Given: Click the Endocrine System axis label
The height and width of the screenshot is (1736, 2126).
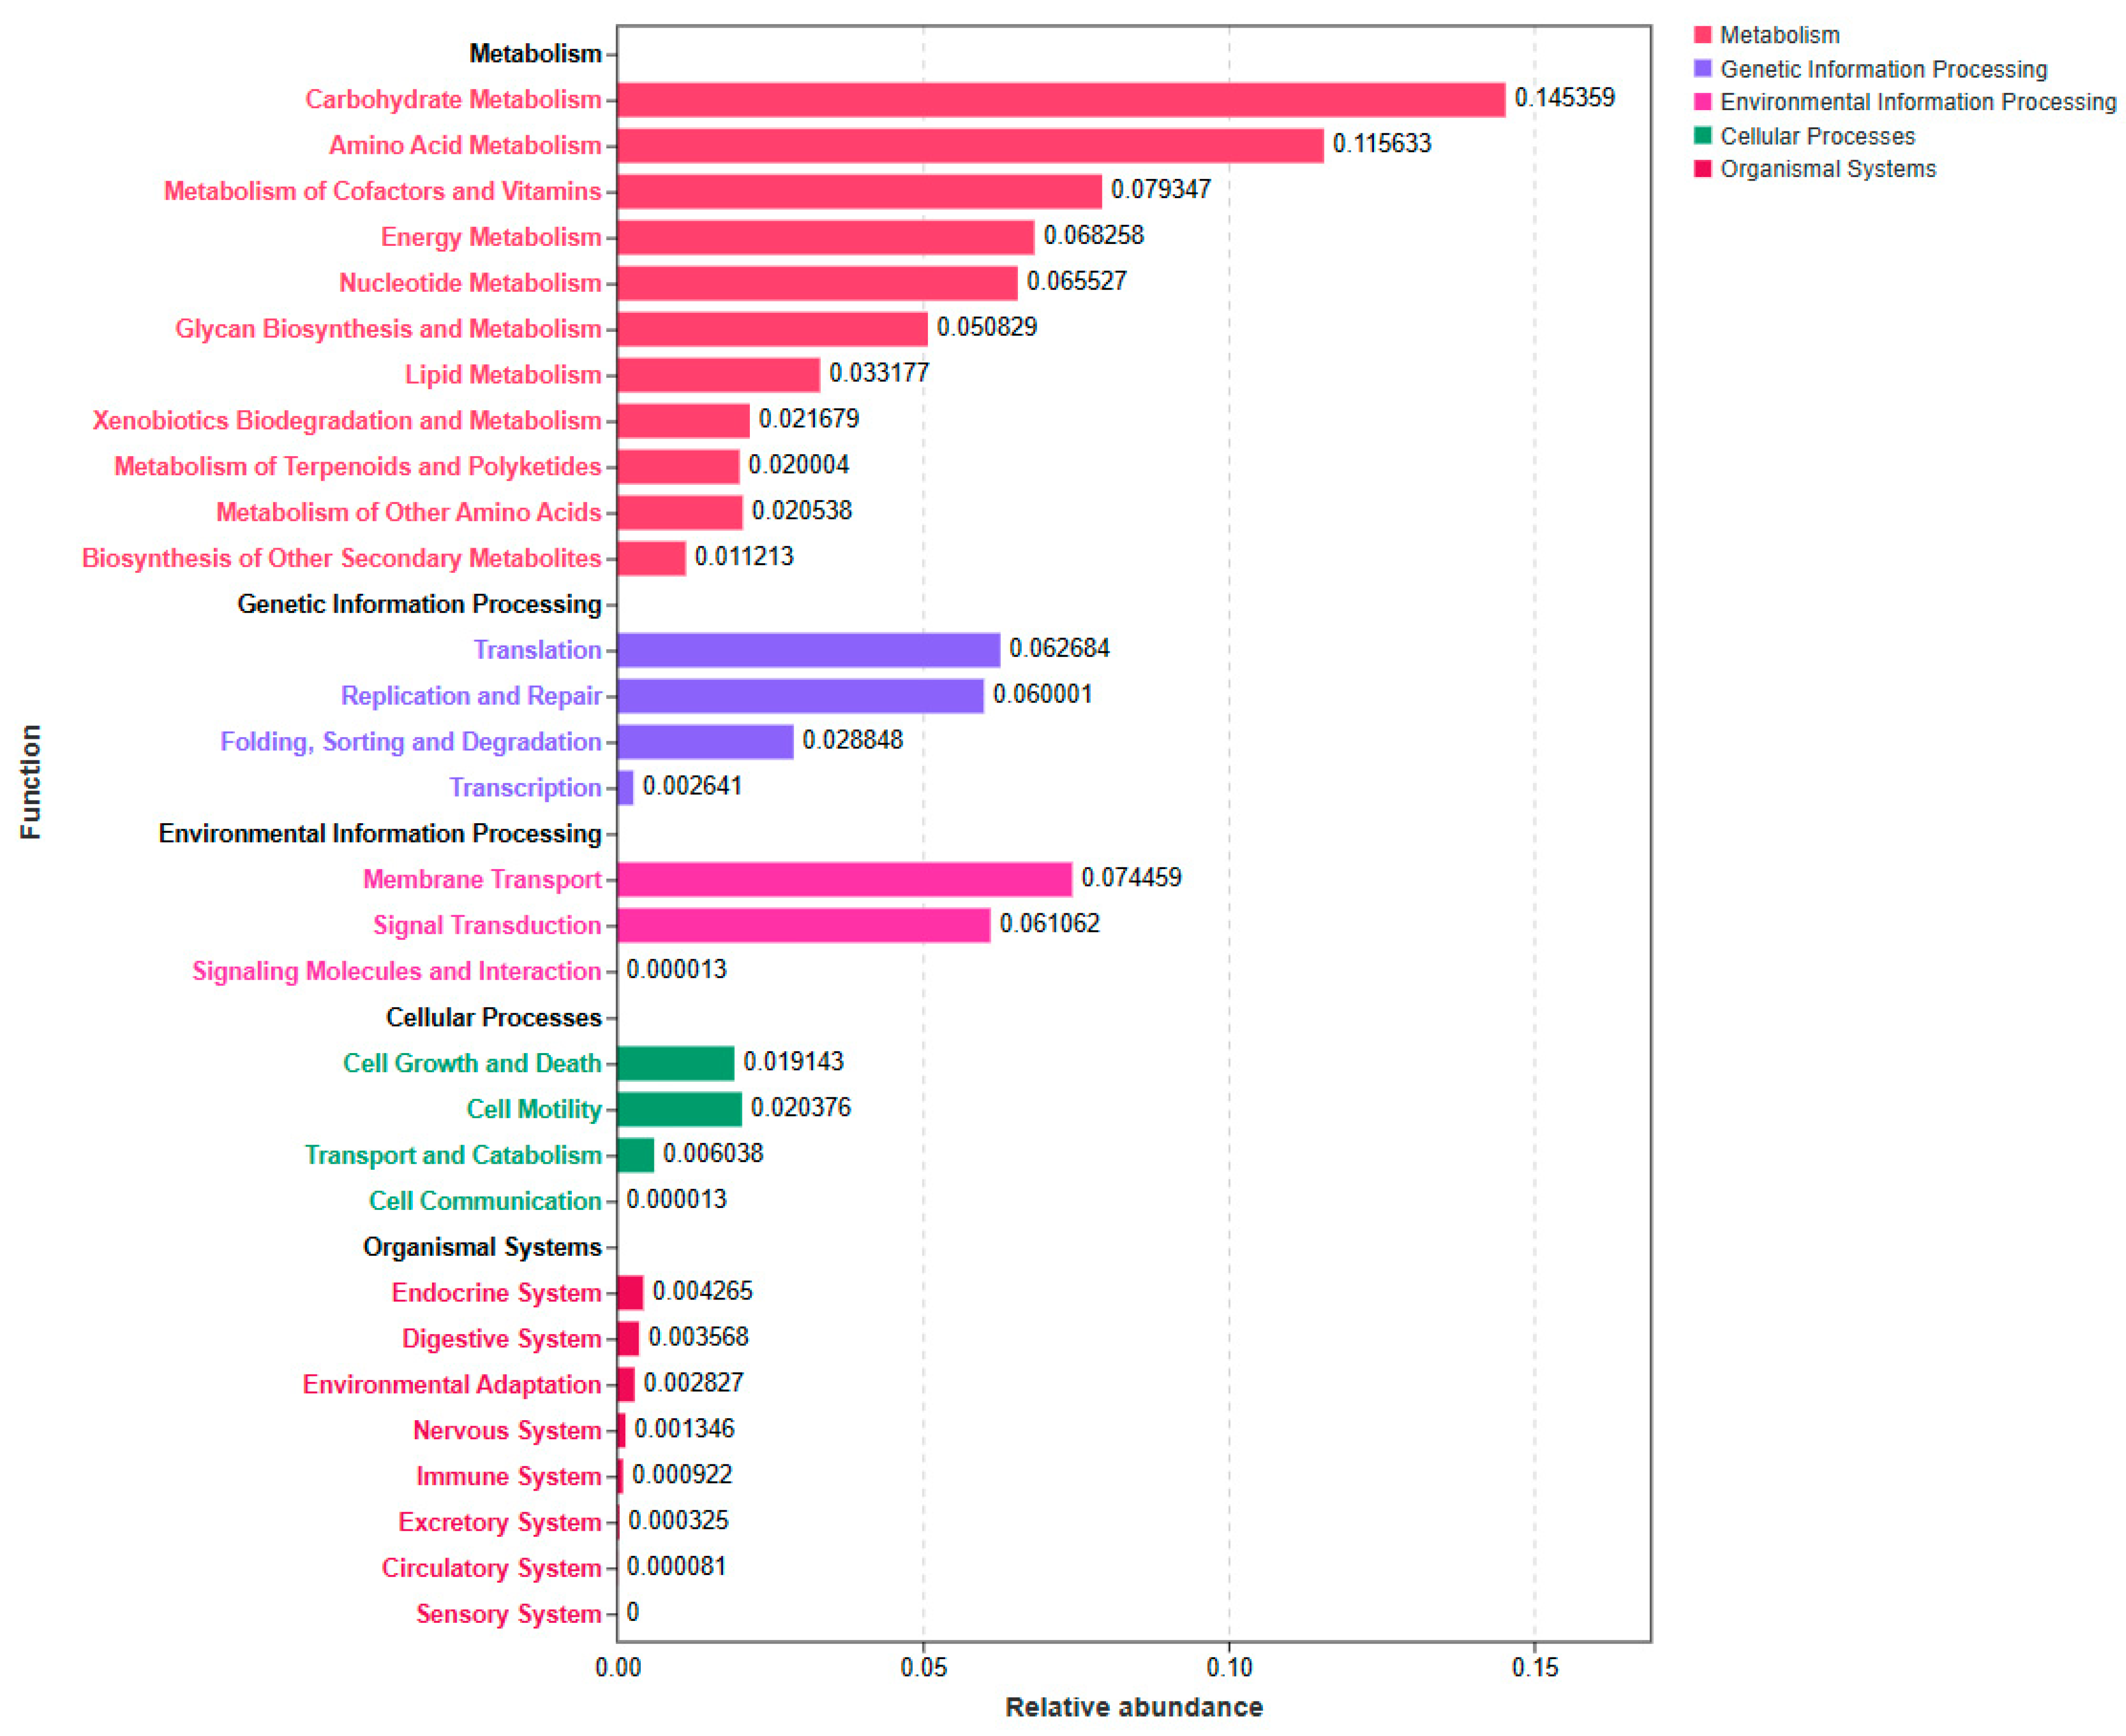Looking at the screenshot, I should 496,1293.
